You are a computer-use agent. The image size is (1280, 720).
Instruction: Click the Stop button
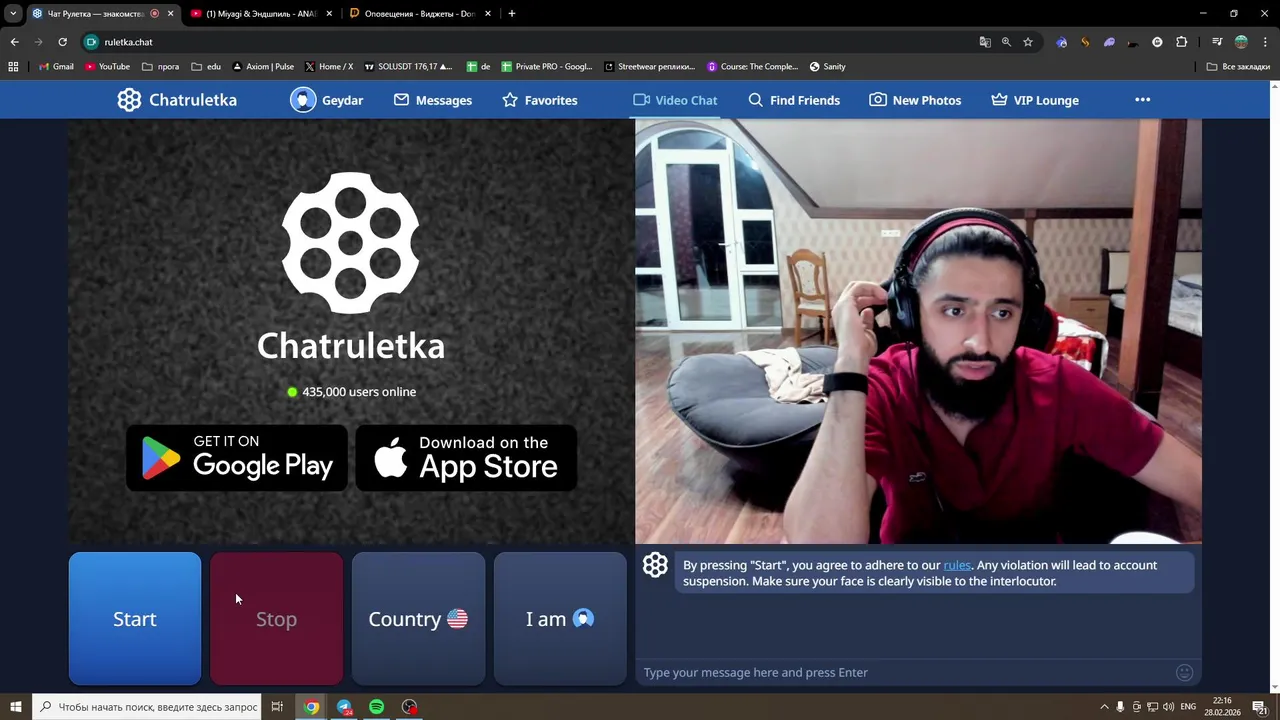[x=277, y=619]
